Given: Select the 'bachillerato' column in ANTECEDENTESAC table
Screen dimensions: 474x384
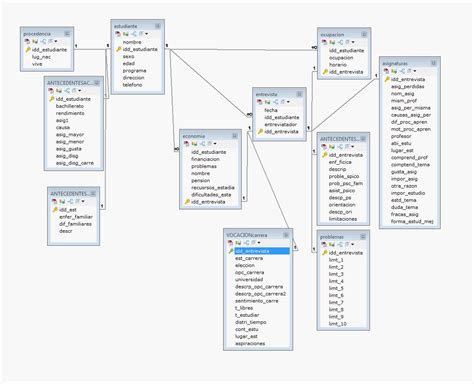Looking at the screenshot, I should [x=70, y=106].
